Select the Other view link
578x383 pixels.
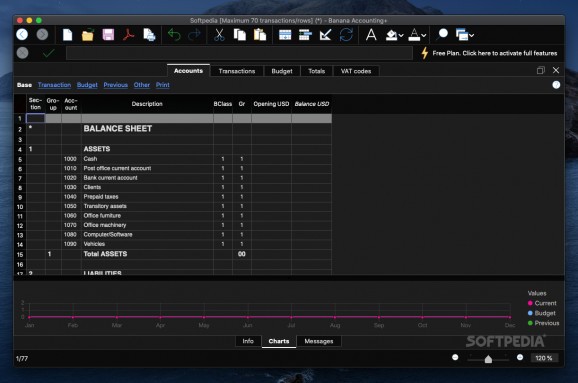point(142,85)
